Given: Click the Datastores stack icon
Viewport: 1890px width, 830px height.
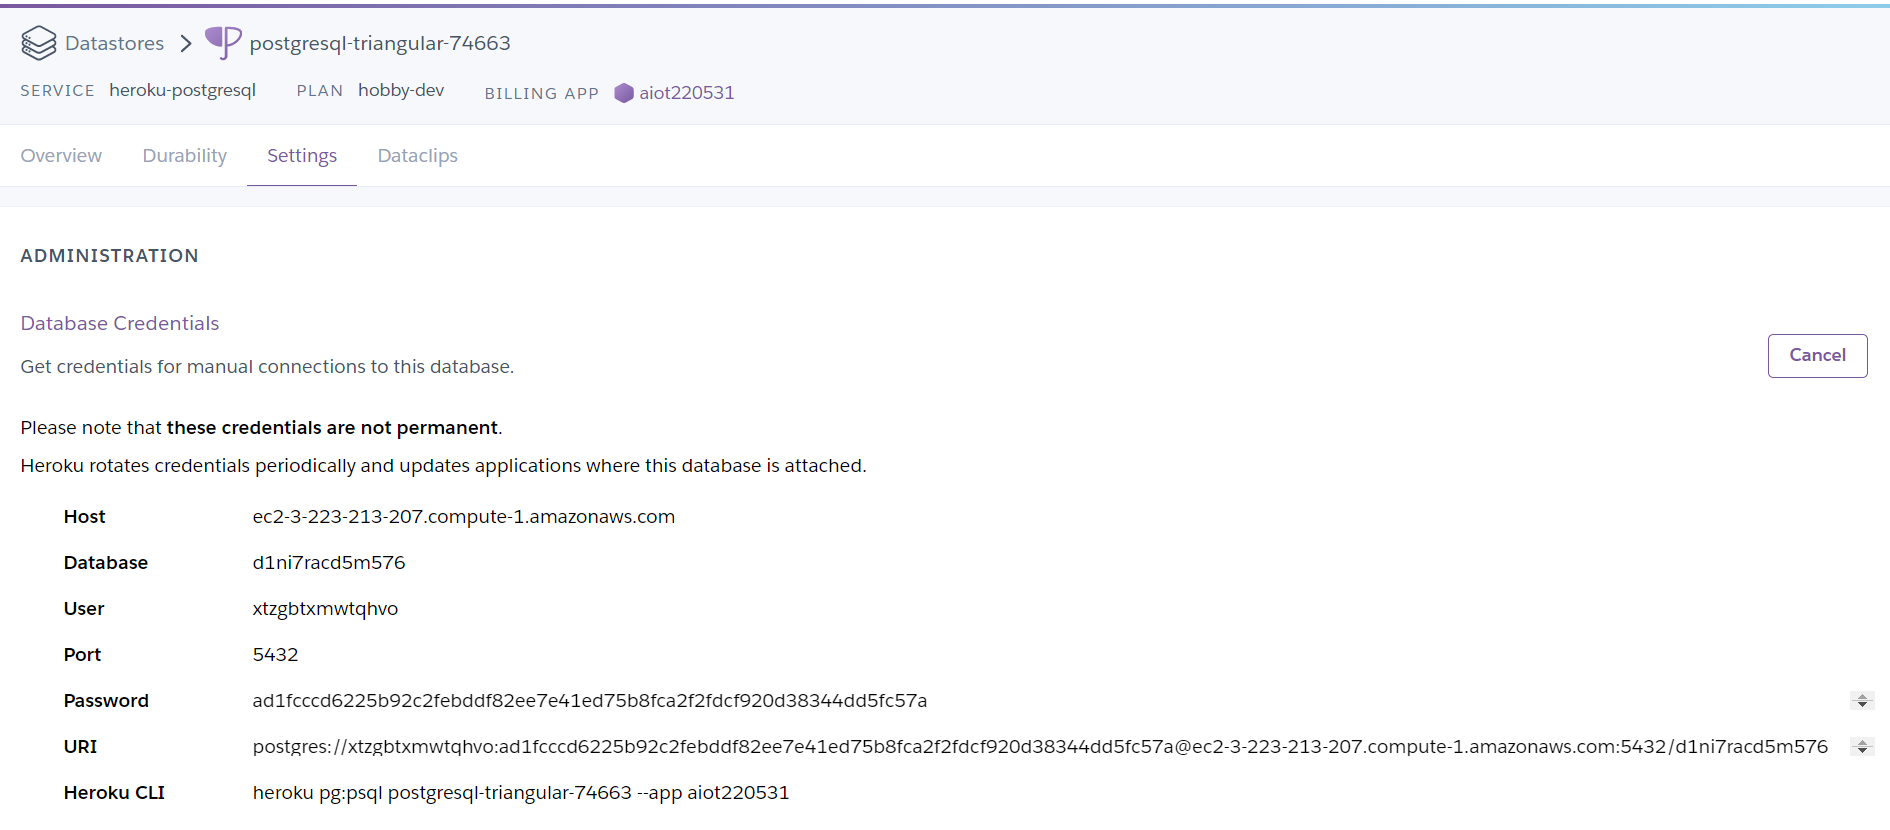Looking at the screenshot, I should click(39, 43).
